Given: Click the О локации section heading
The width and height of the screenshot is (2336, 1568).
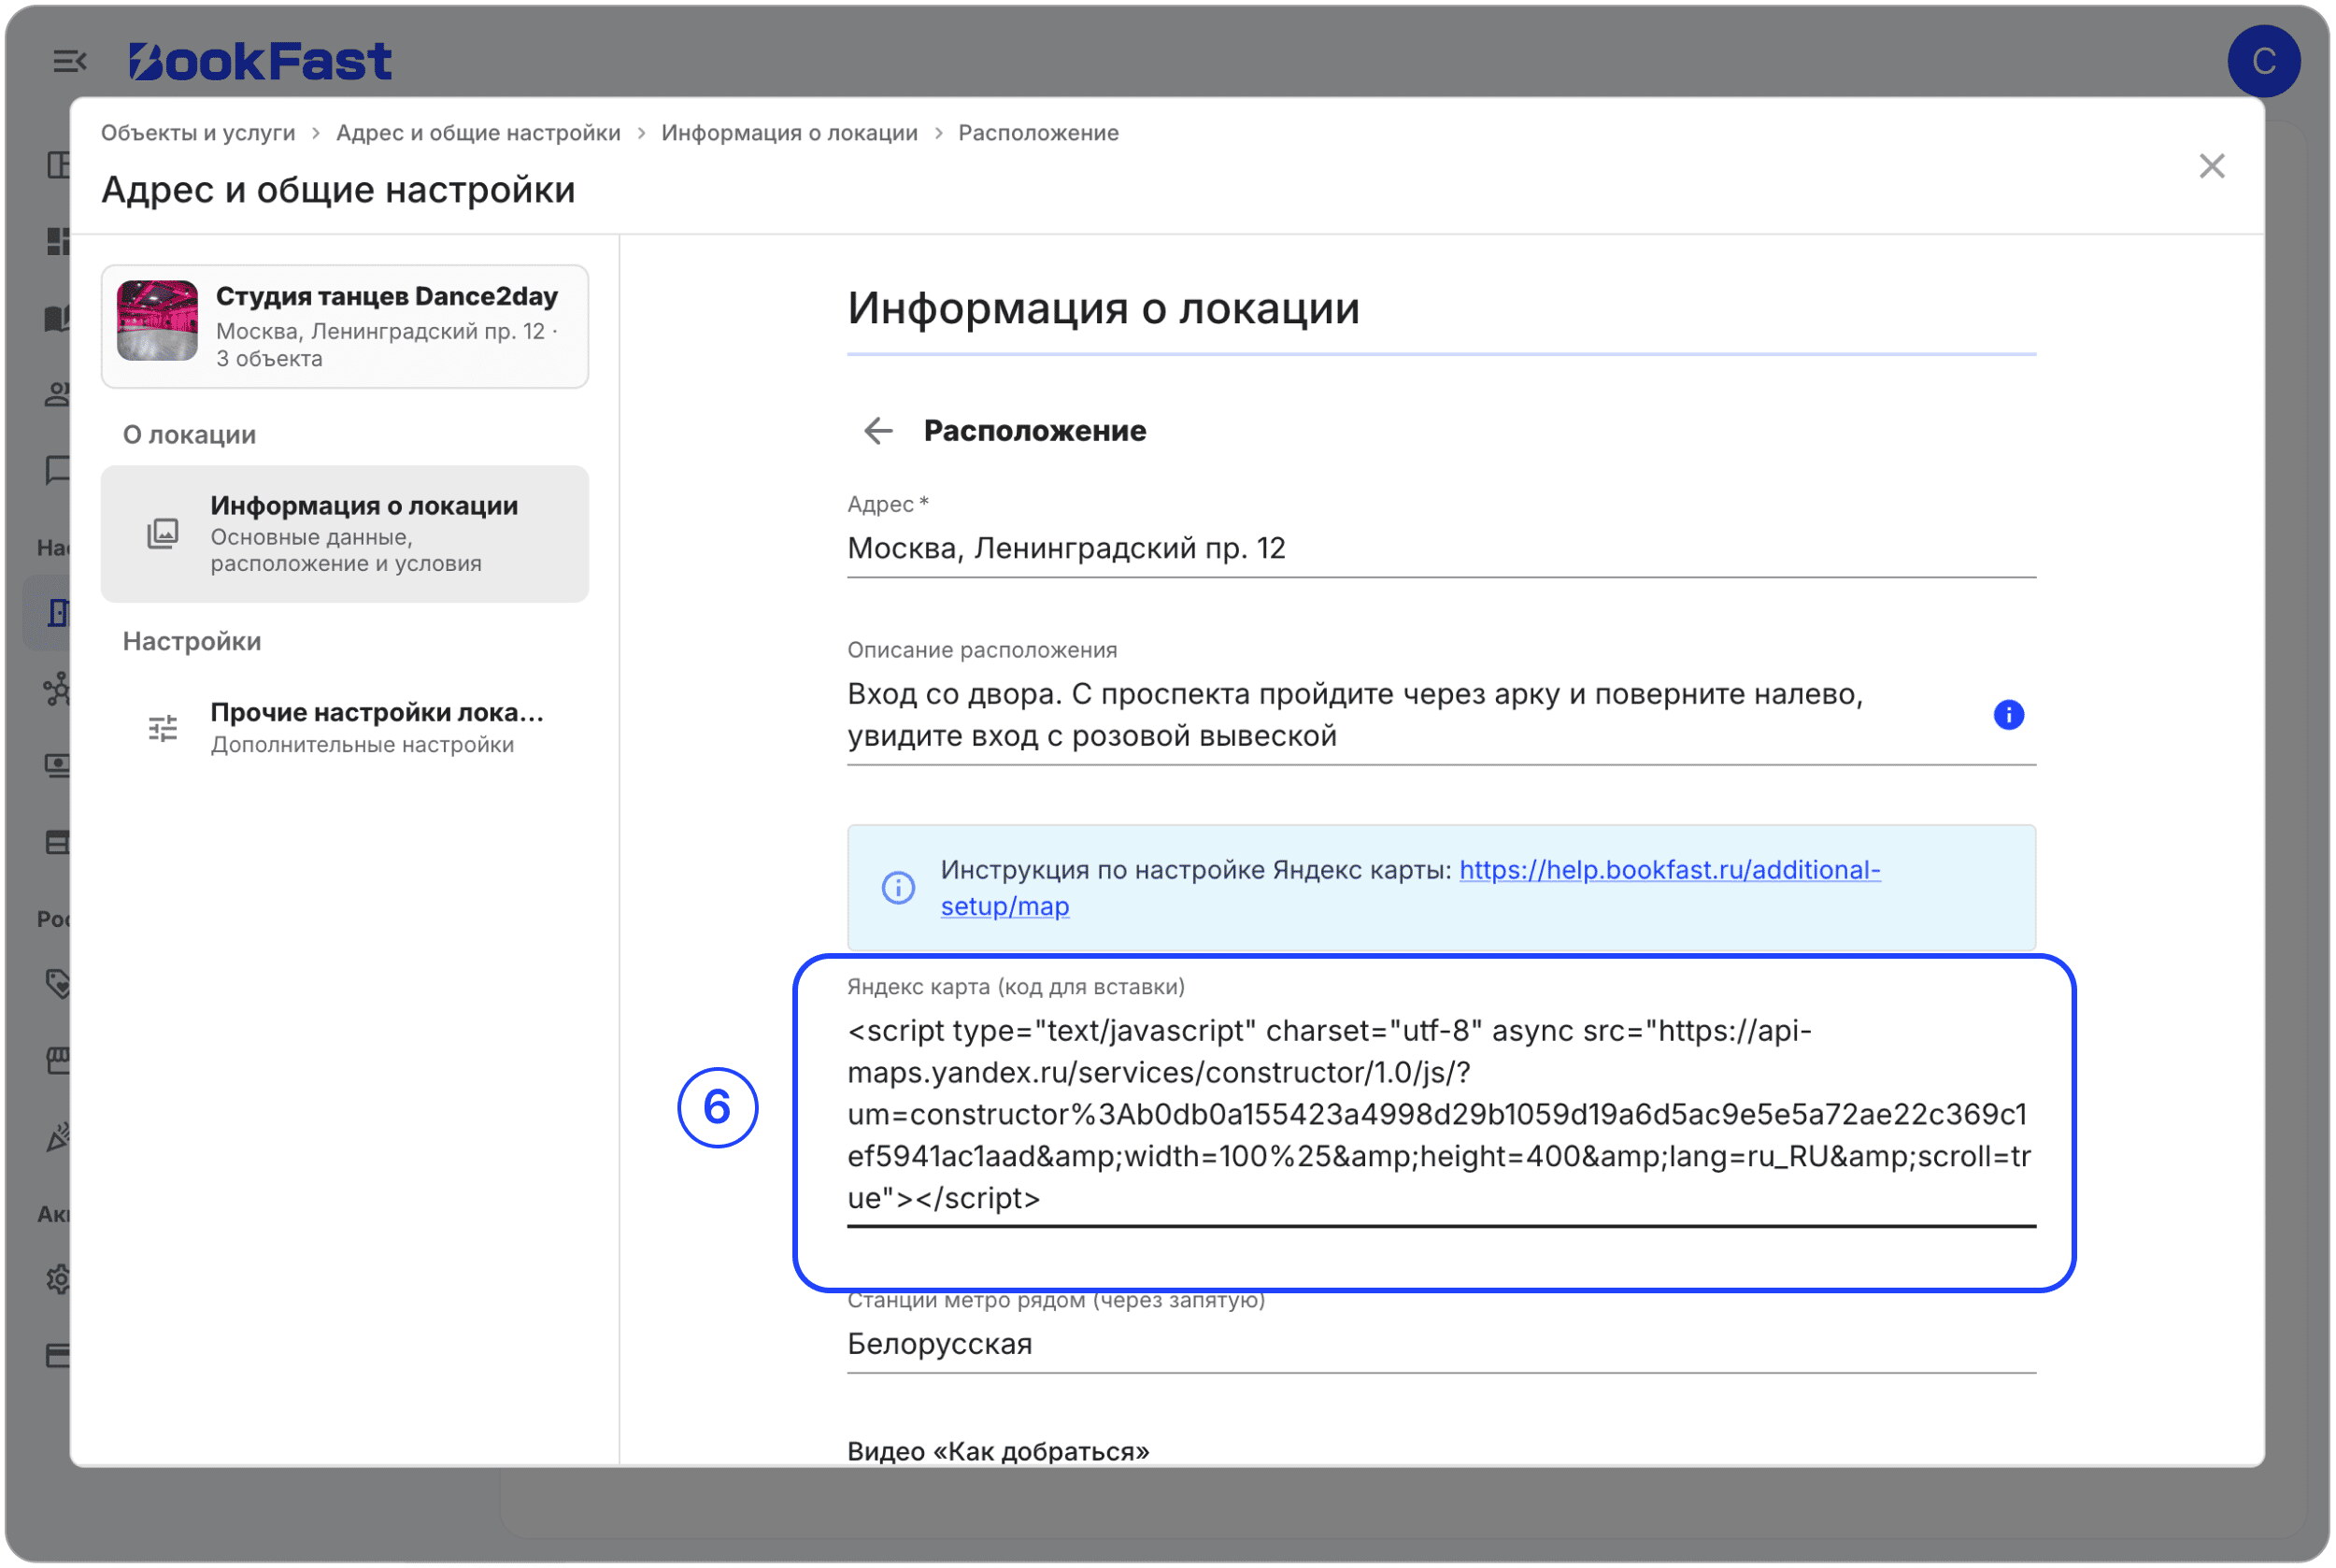Looking at the screenshot, I should pyautogui.click(x=189, y=435).
